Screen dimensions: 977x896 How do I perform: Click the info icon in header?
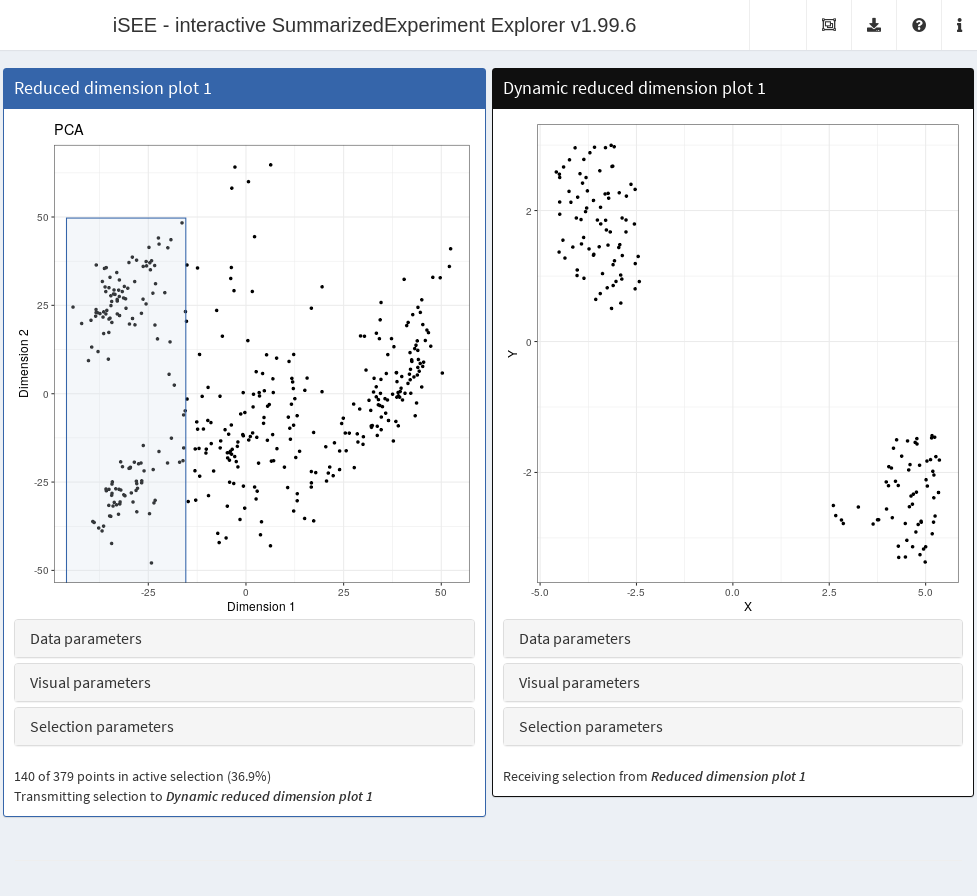[x=959, y=25]
